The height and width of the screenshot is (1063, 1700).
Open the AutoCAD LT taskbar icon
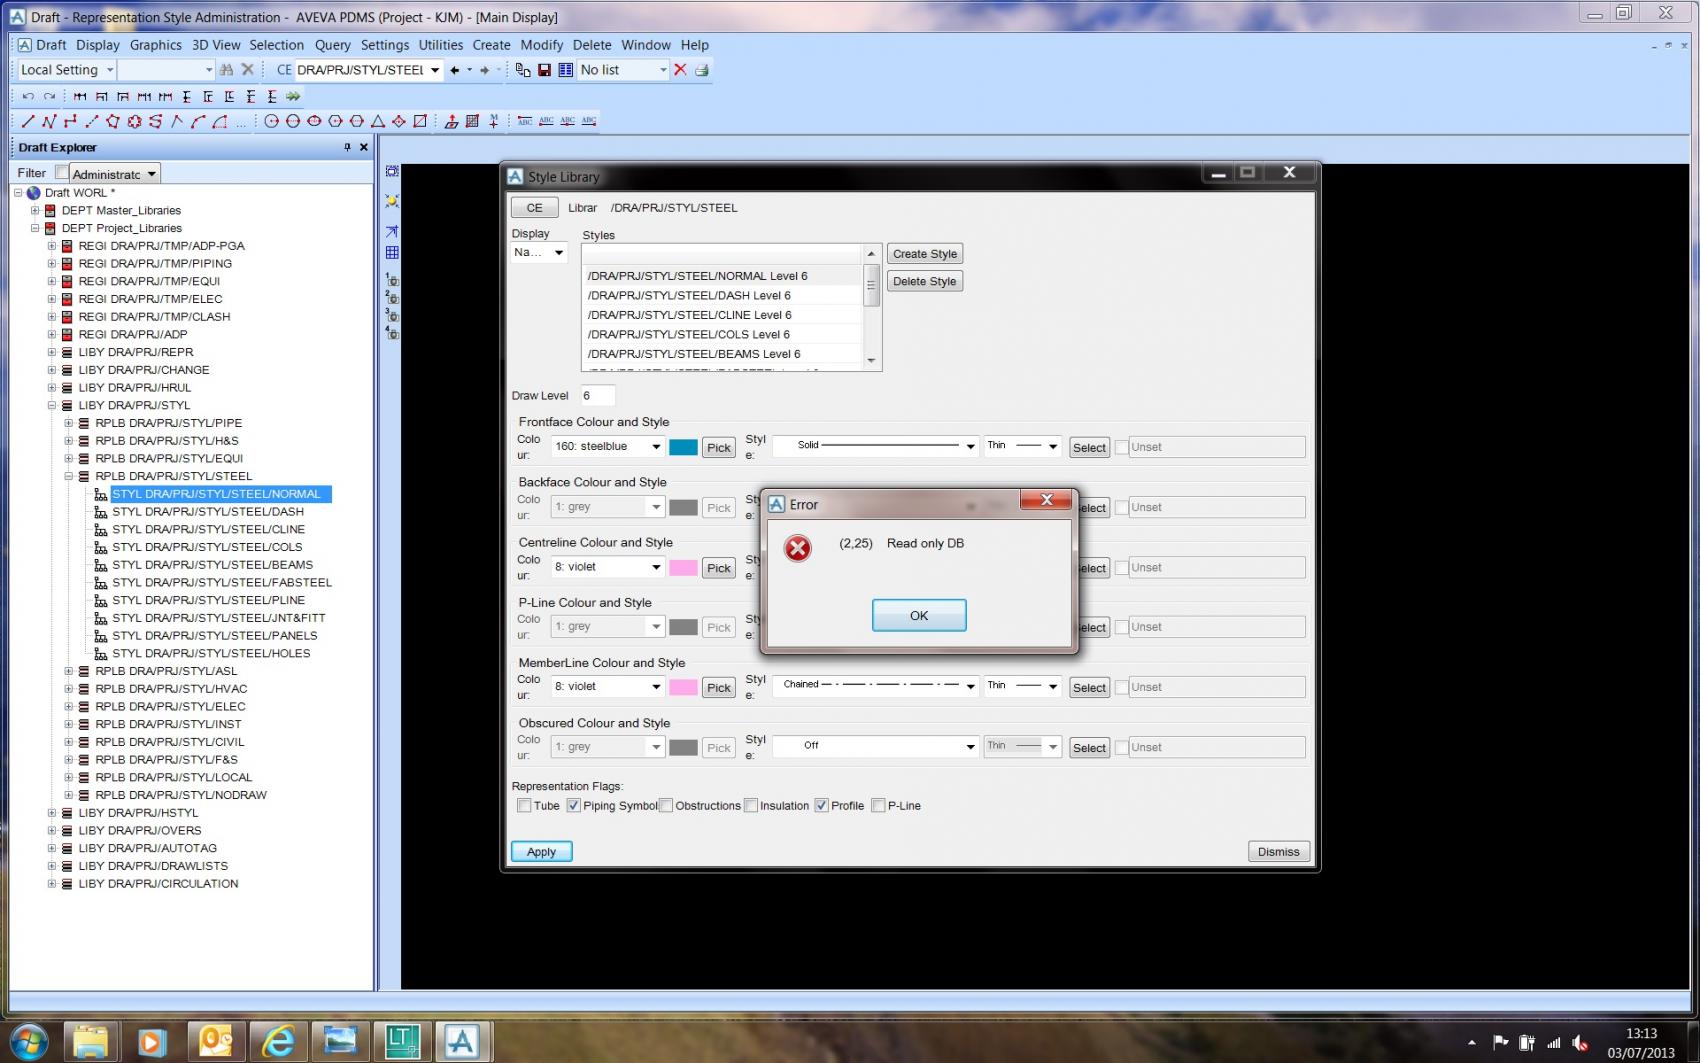[x=401, y=1042]
